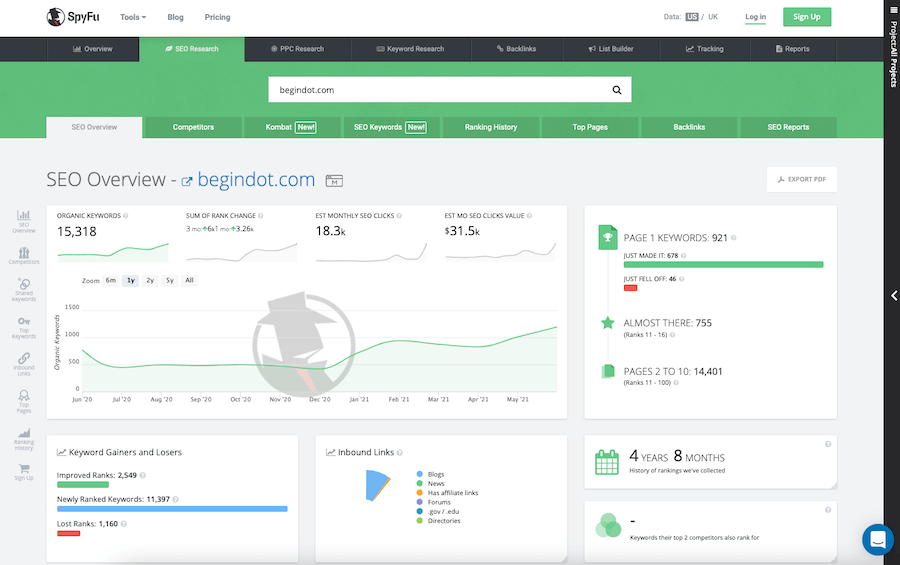
Task: Click help icon beside Est Monthly SEO Clicks
Action: pyautogui.click(x=399, y=216)
